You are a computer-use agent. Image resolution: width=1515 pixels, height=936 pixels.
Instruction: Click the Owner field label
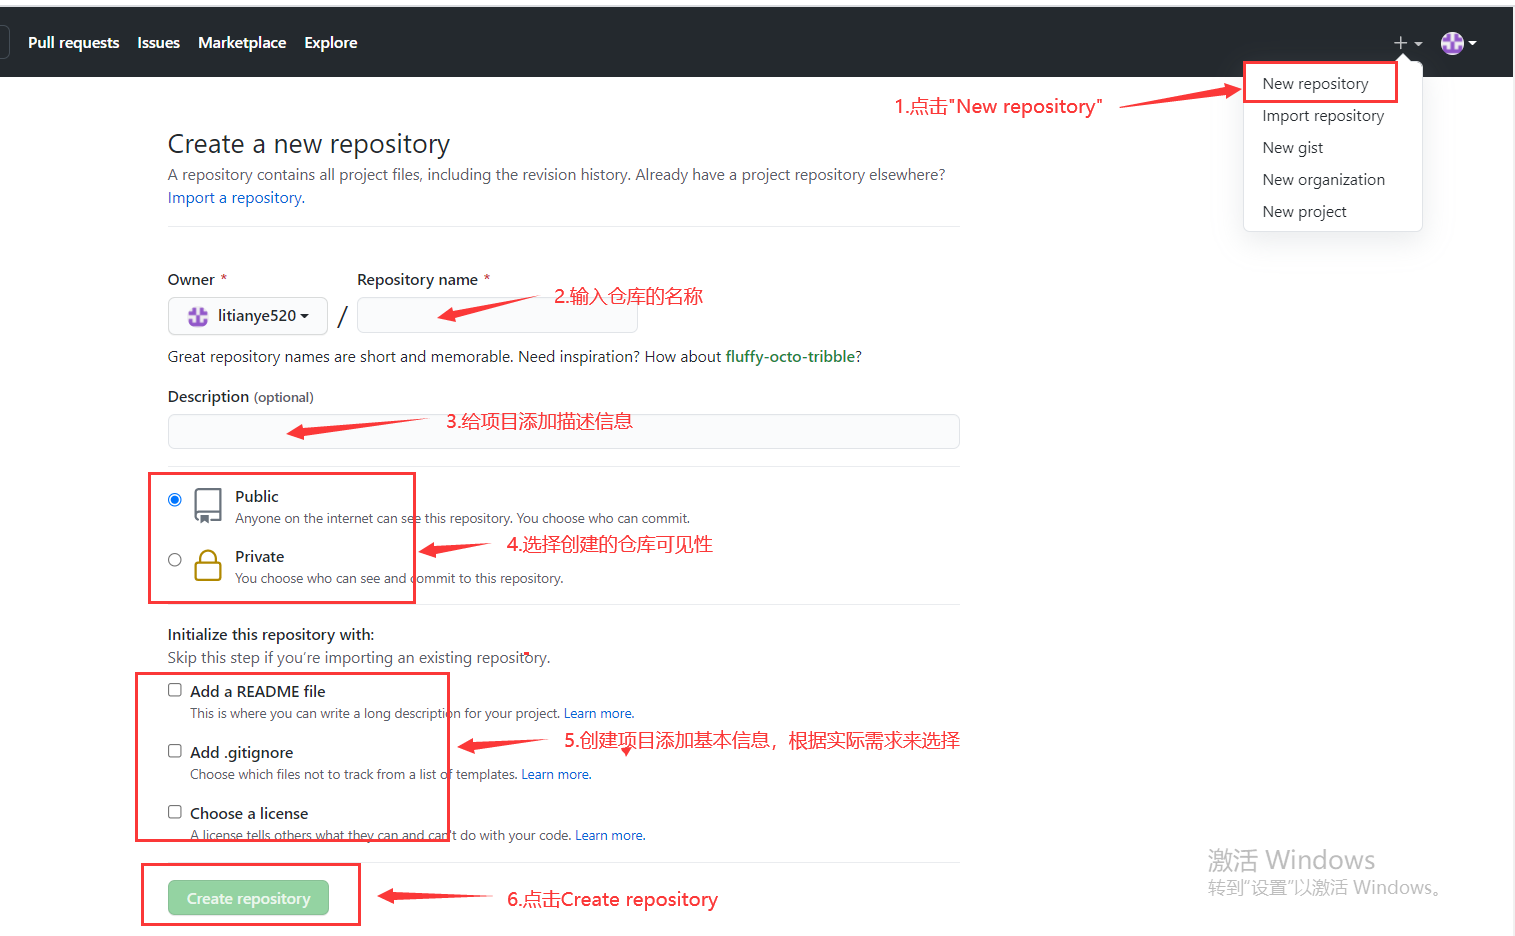[191, 280]
